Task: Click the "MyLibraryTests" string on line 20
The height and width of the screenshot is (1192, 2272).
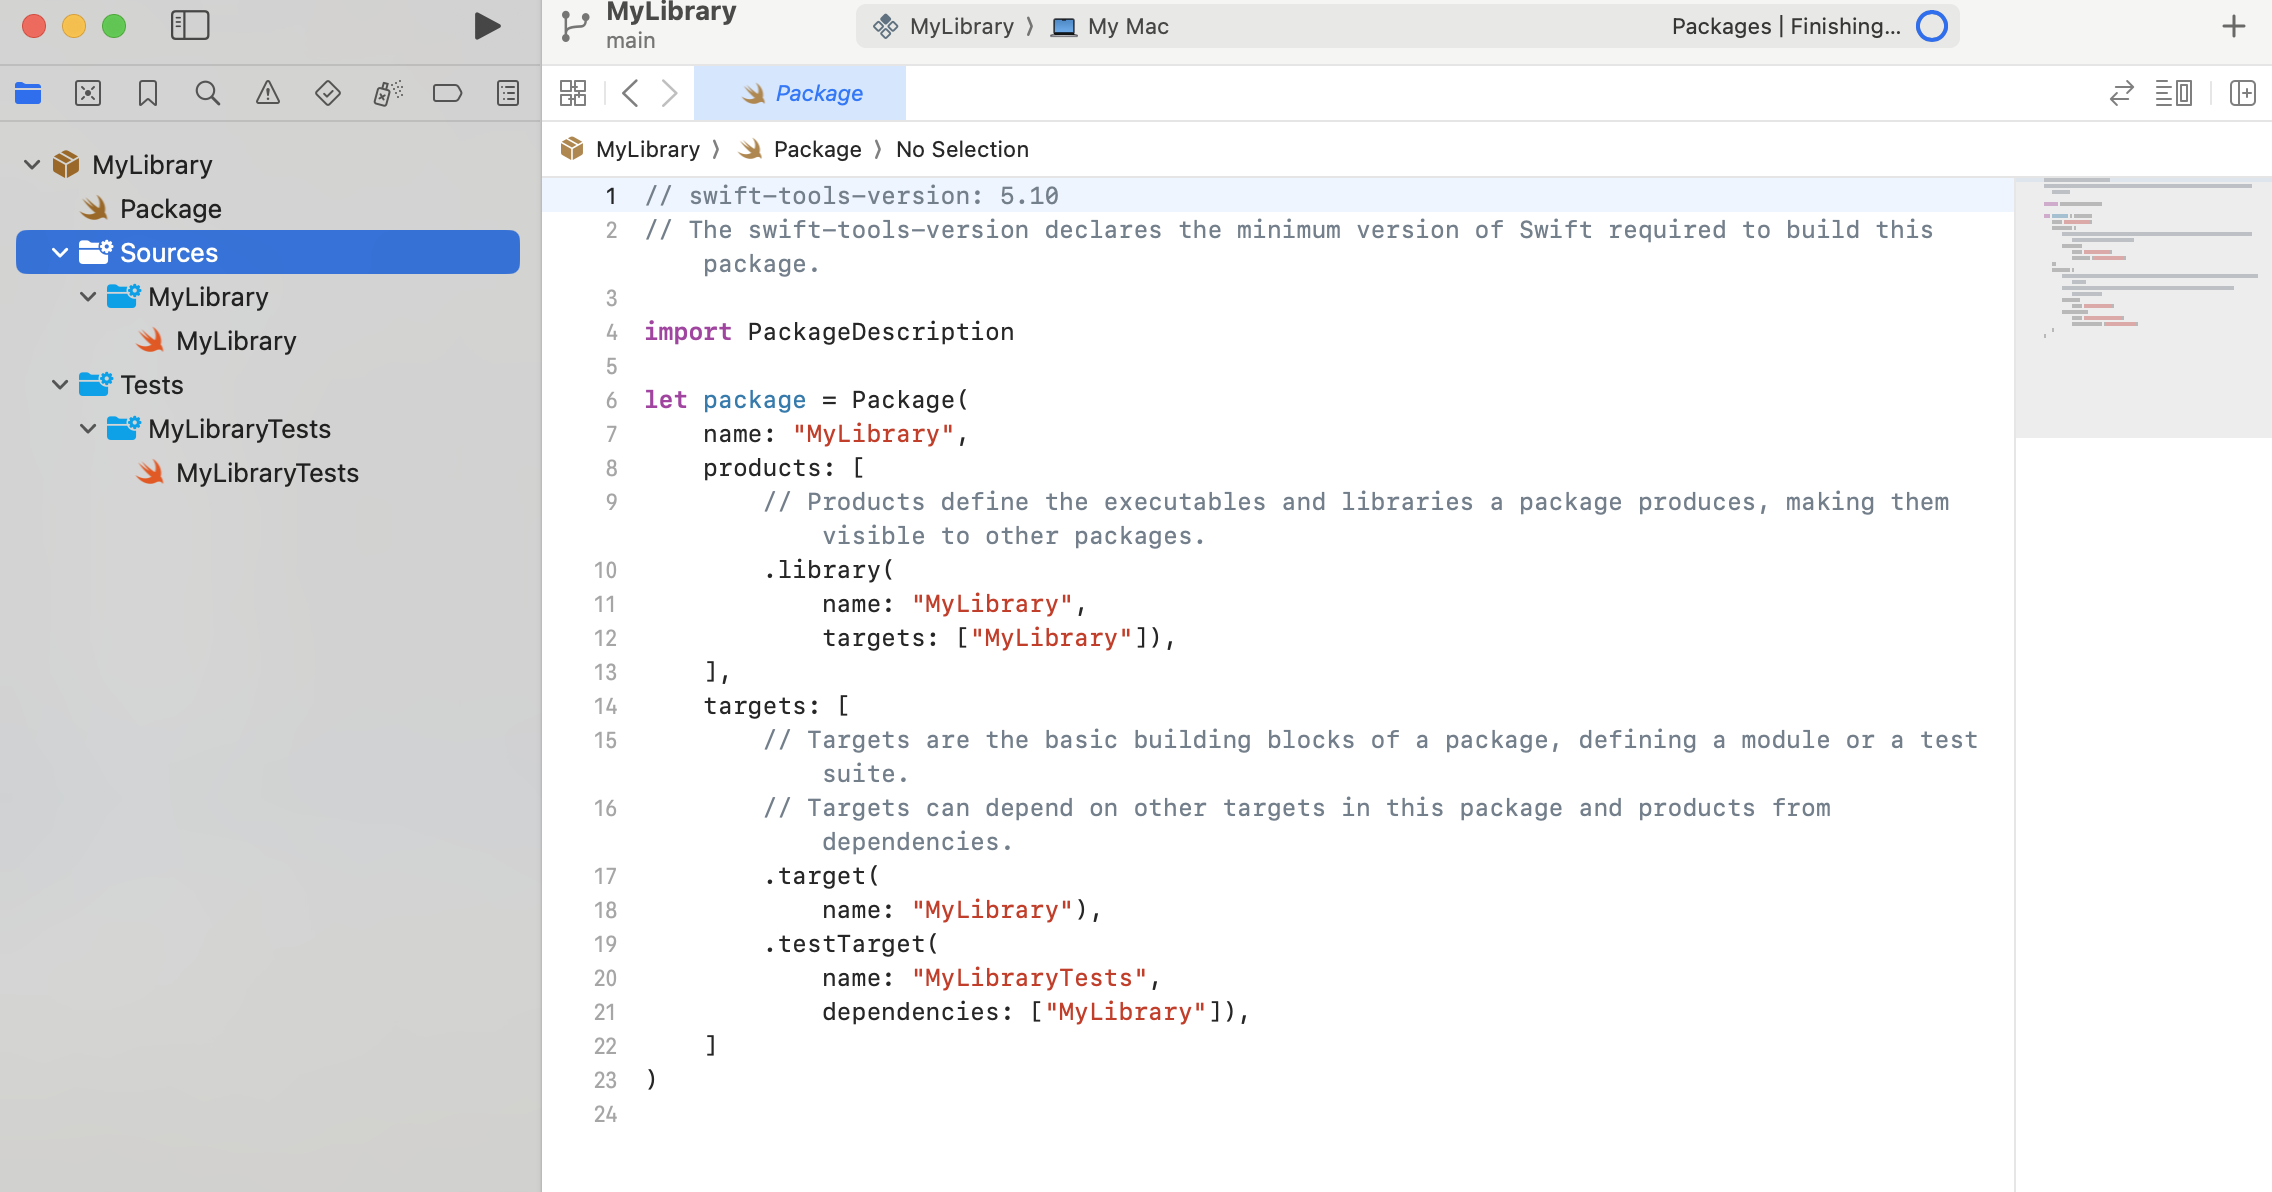Action: tap(1029, 977)
